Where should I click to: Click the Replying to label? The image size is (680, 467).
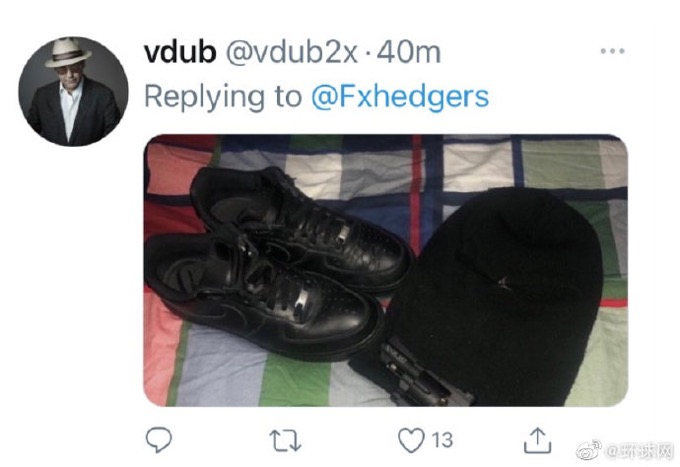tap(222, 97)
